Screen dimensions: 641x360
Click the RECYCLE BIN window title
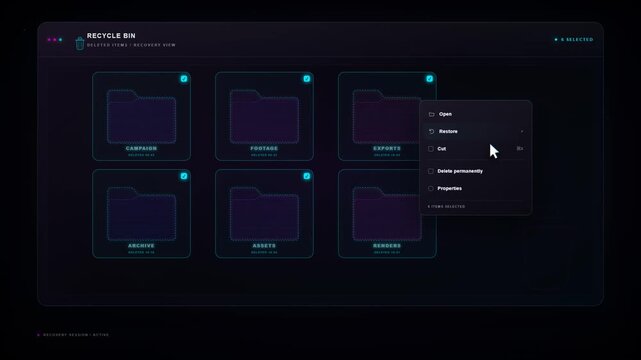coord(111,36)
